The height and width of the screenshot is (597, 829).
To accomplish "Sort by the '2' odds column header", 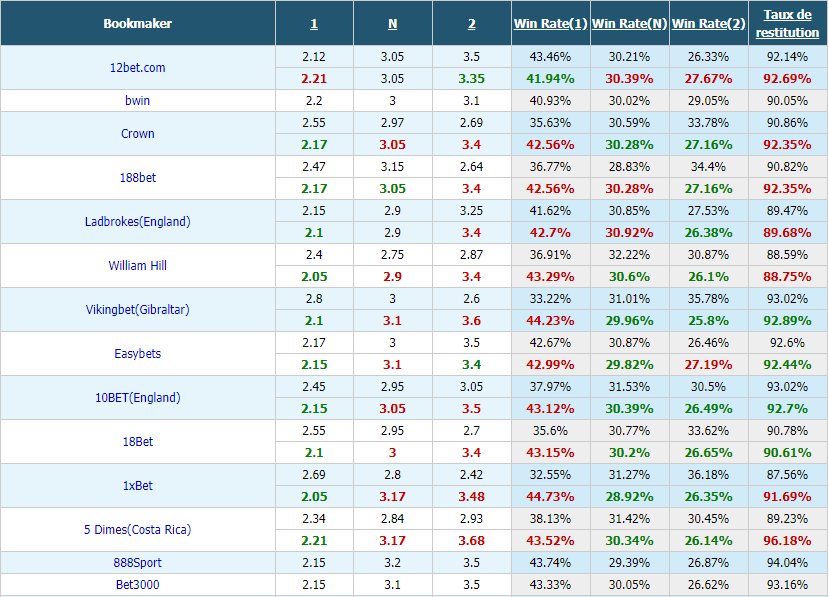I will click(472, 24).
